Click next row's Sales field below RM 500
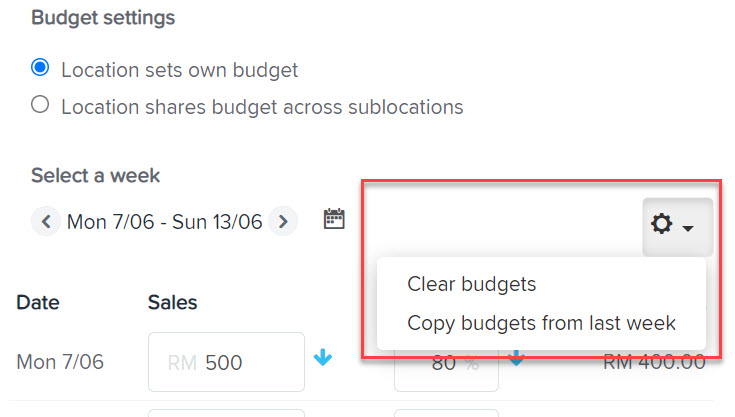Image resolution: width=735 pixels, height=417 pixels. tap(226, 413)
